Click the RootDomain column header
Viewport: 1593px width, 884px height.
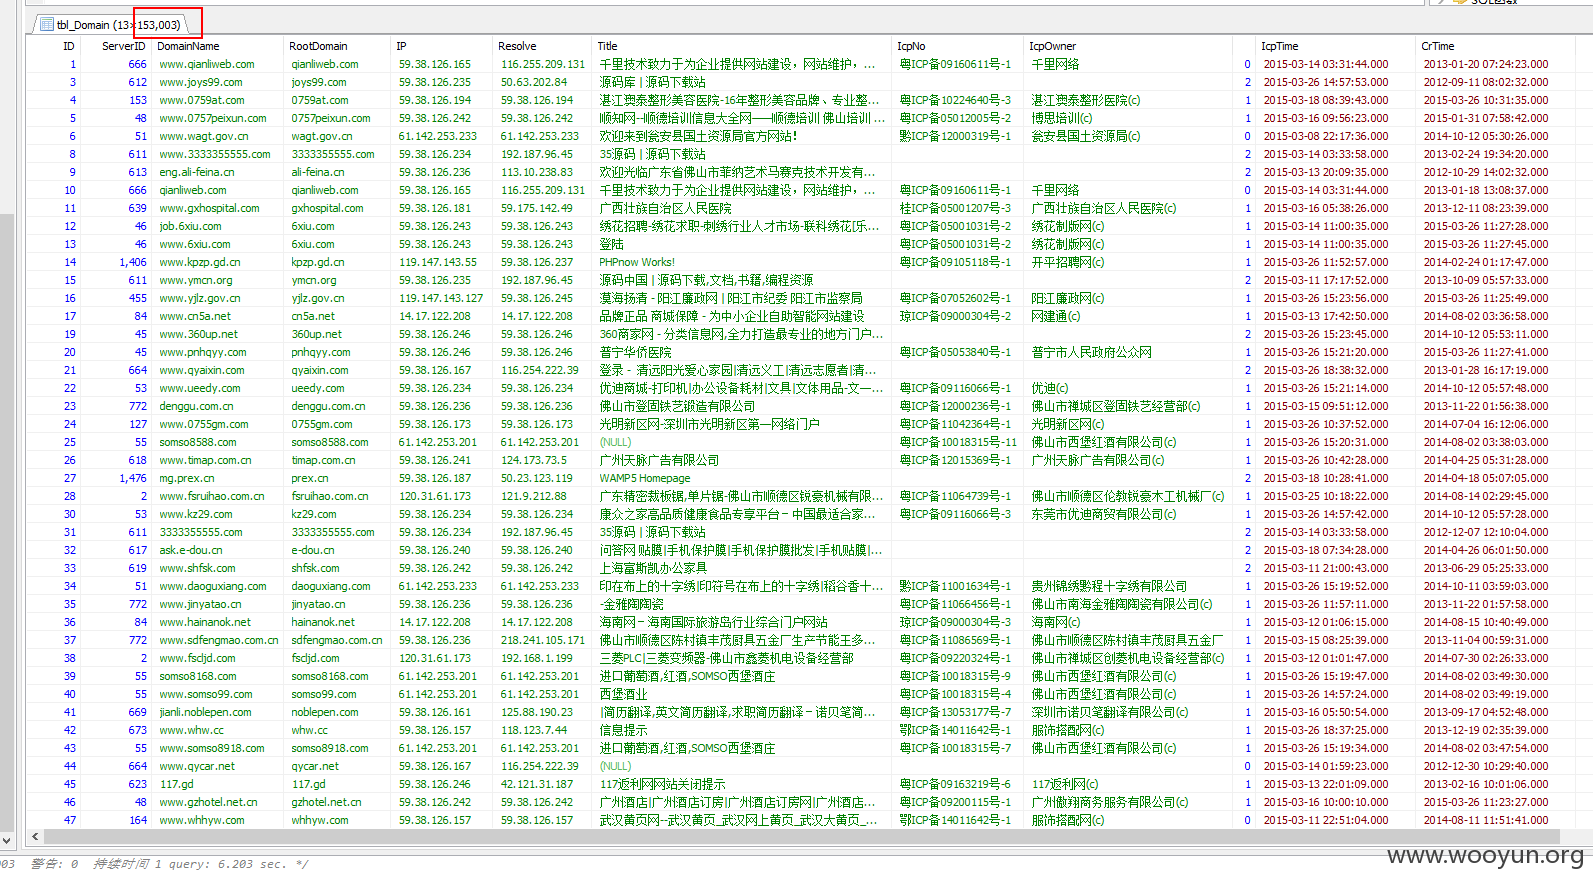(x=318, y=46)
